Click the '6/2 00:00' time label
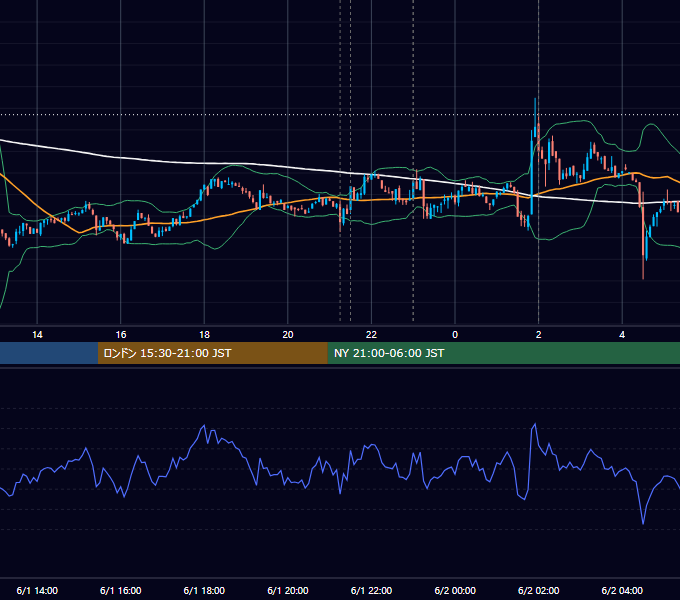The height and width of the screenshot is (600, 680). [455, 590]
